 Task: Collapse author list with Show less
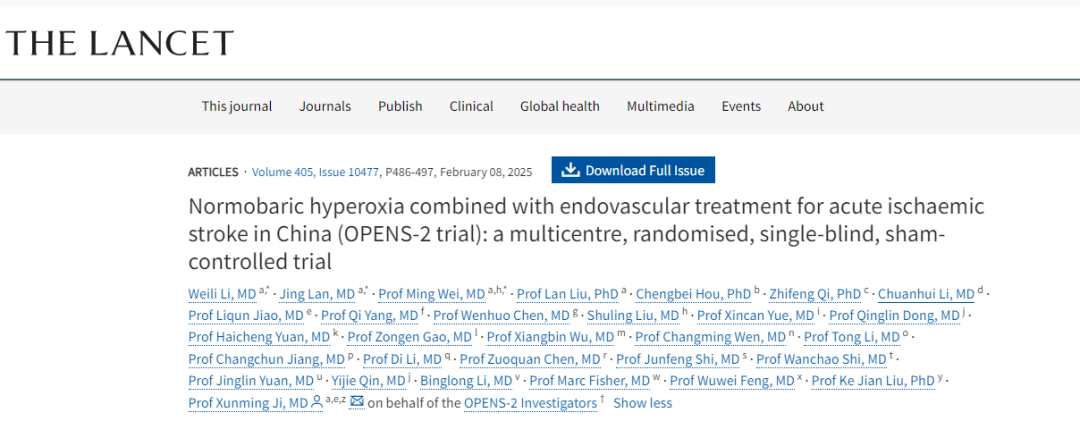[x=642, y=403]
